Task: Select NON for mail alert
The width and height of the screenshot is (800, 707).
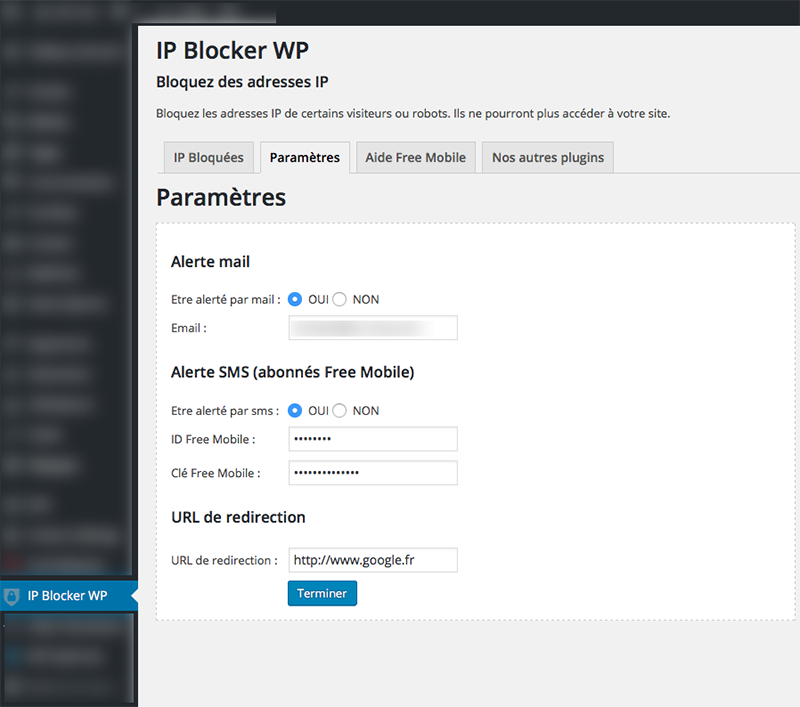Action: click(339, 299)
